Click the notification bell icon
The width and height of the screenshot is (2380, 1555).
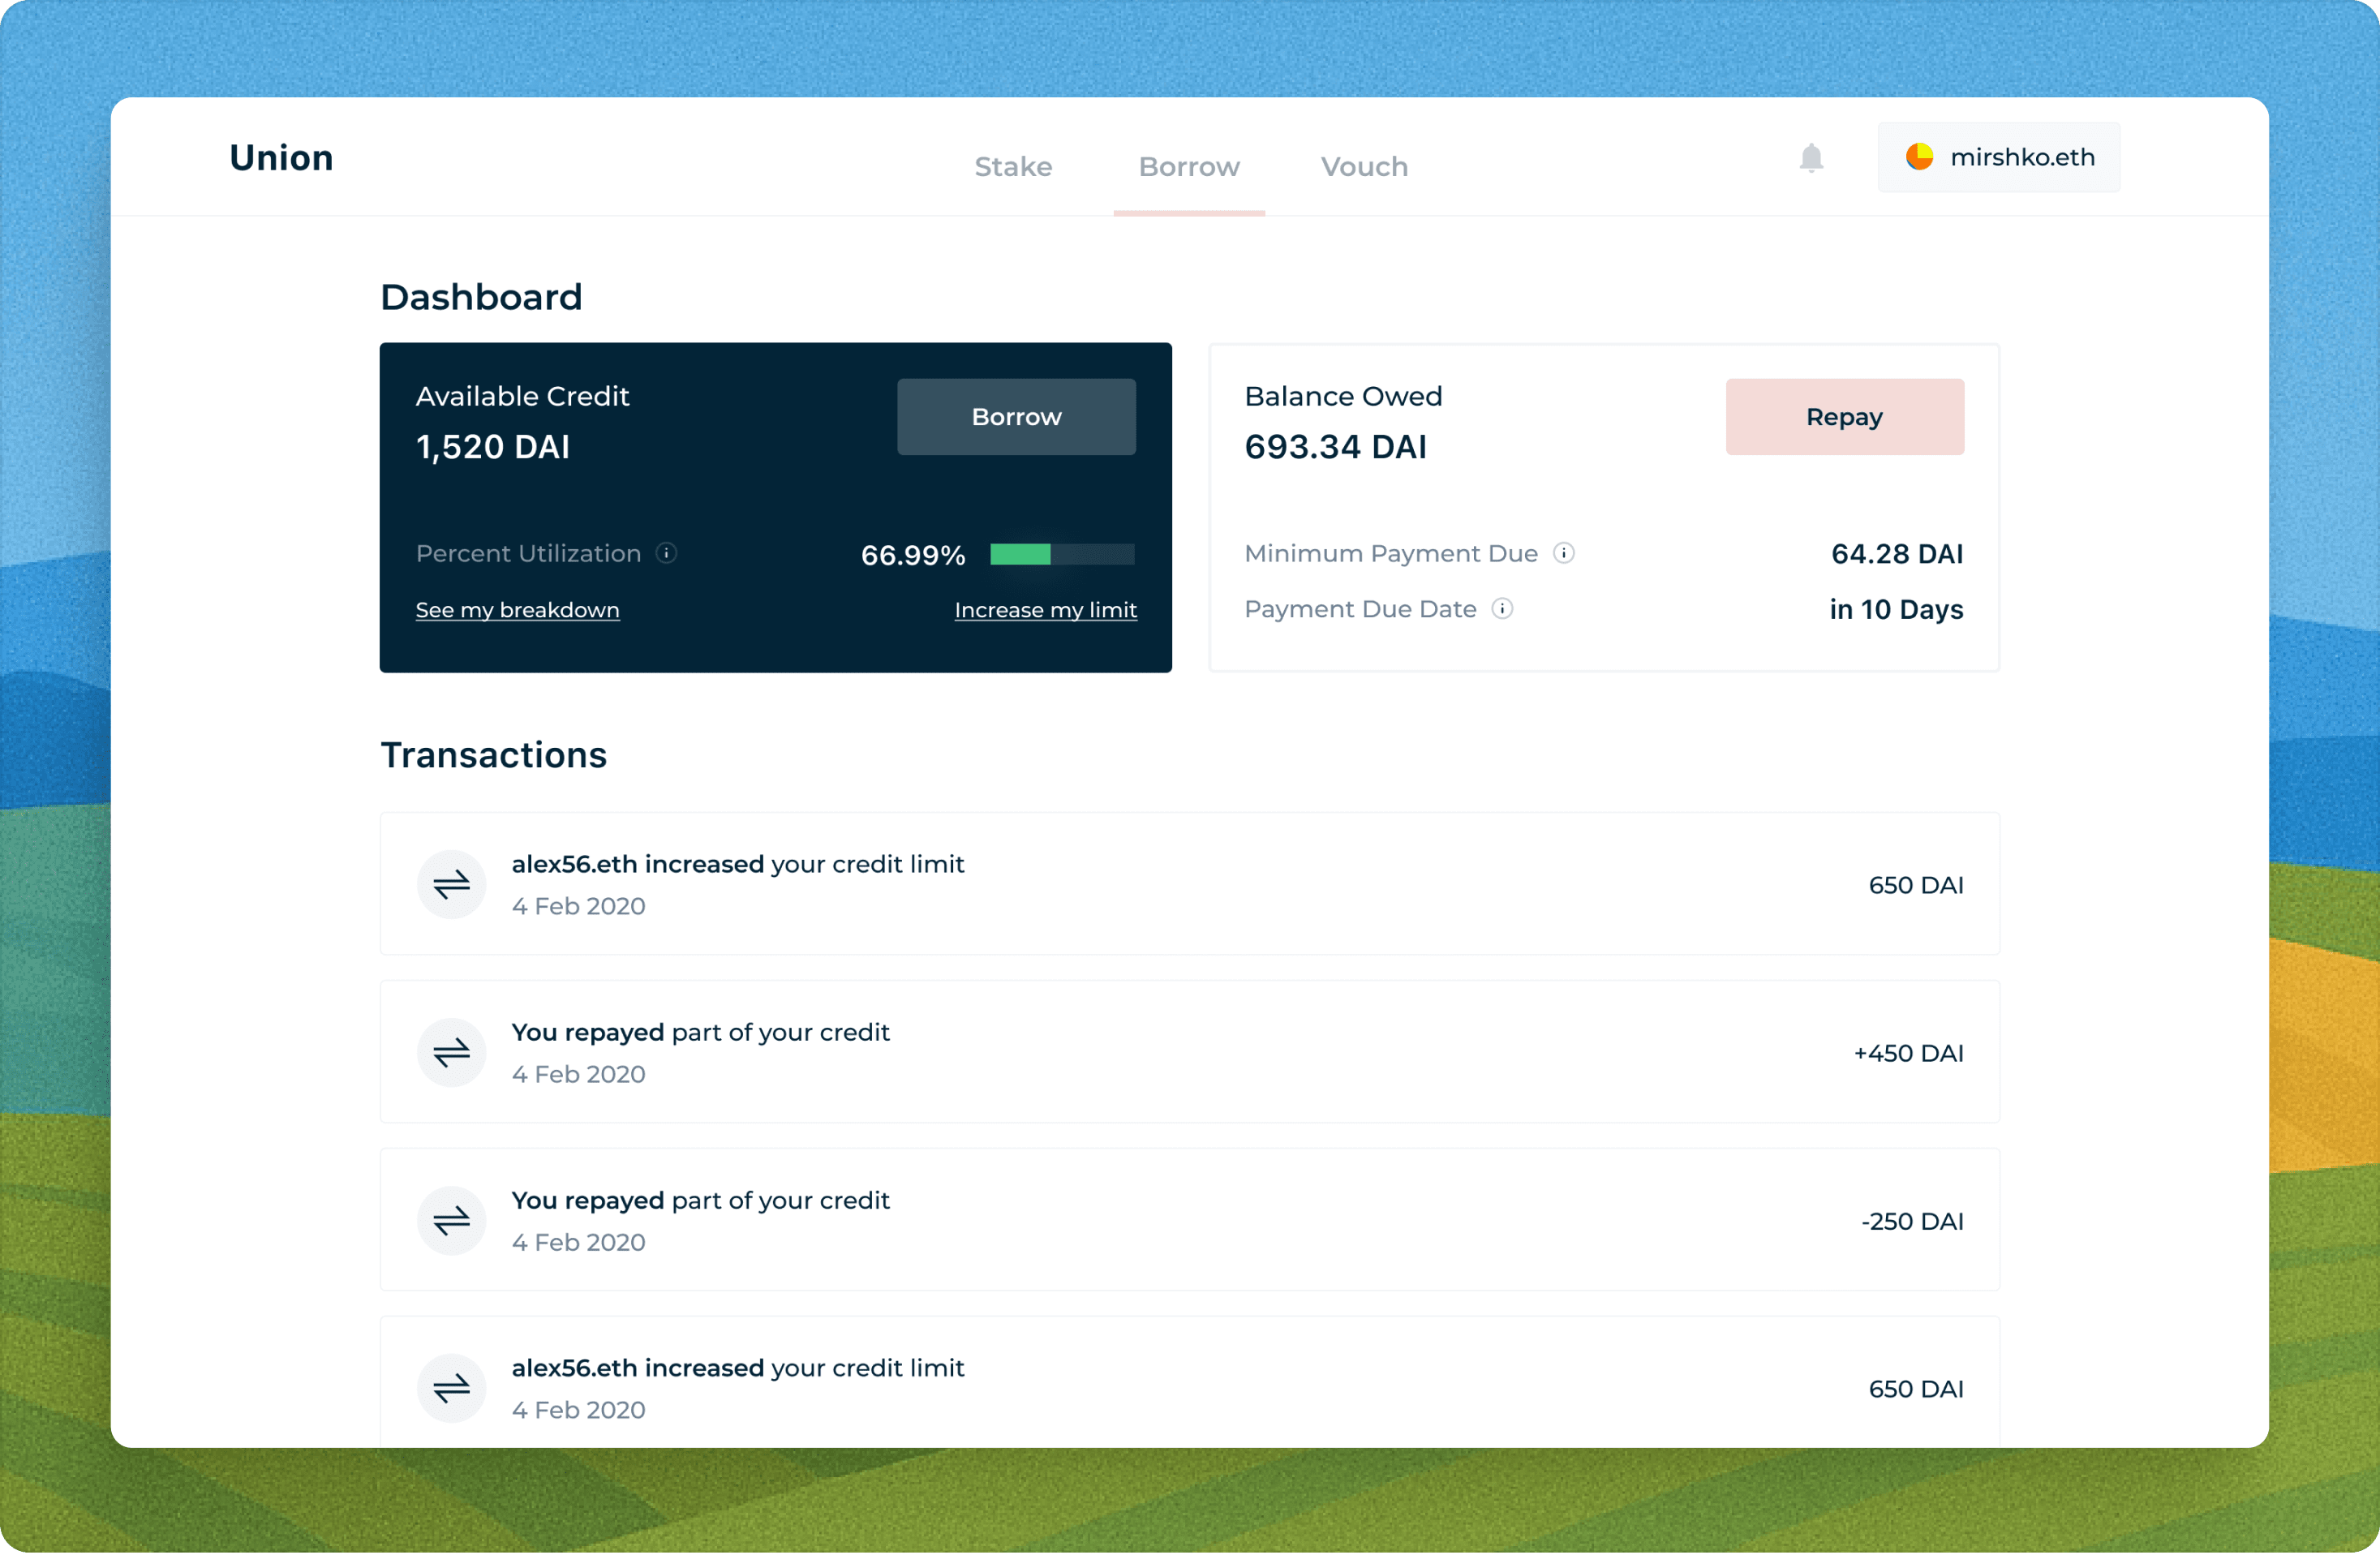(x=1811, y=158)
